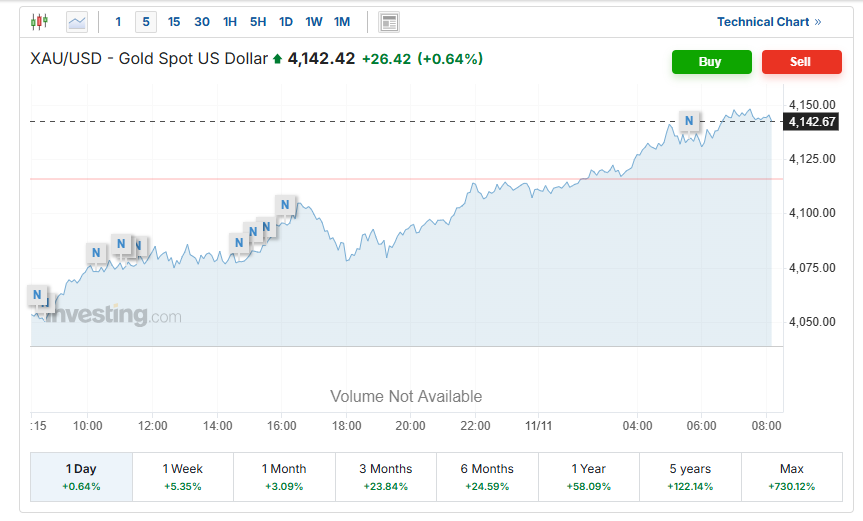Open the leftmost news marker on chart

pos(37,295)
